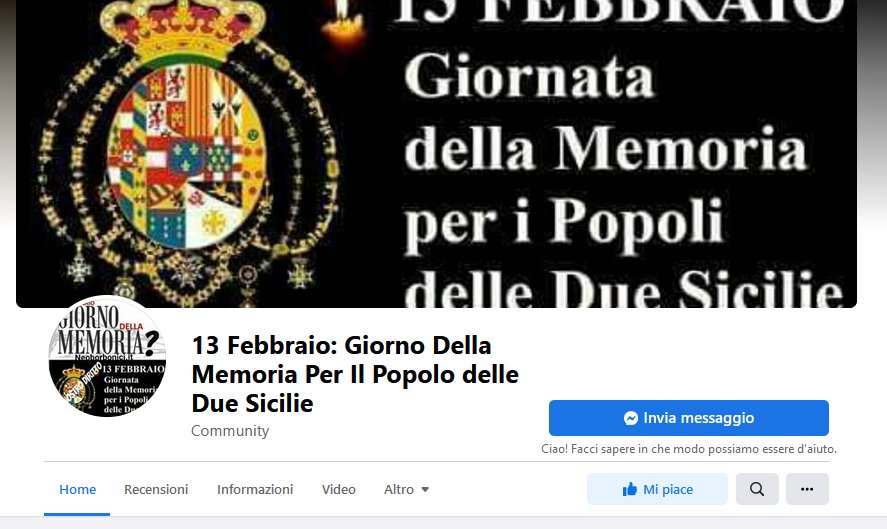This screenshot has height=529, width=887.
Task: Open the Informazioni tab
Action: (255, 489)
